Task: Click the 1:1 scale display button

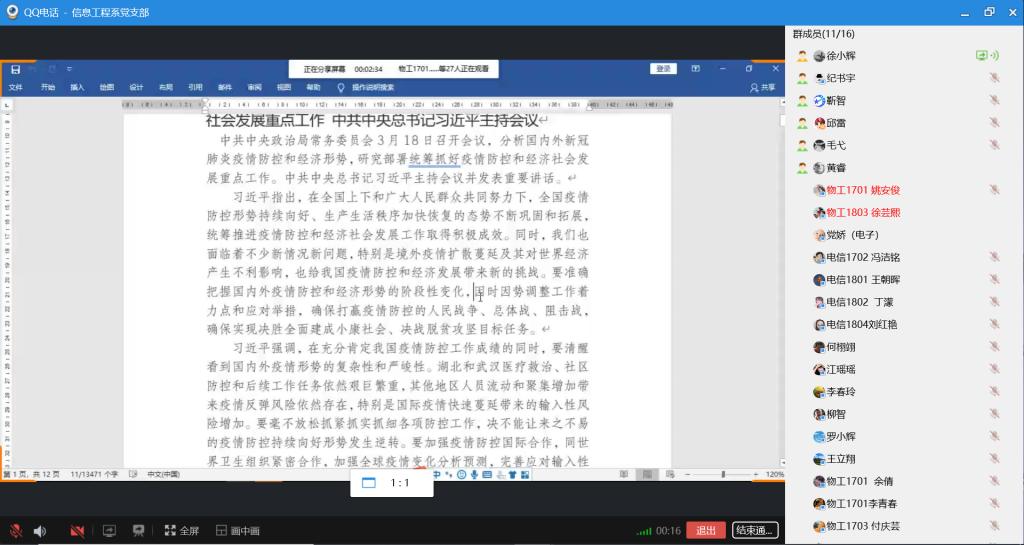Action: coord(391,482)
